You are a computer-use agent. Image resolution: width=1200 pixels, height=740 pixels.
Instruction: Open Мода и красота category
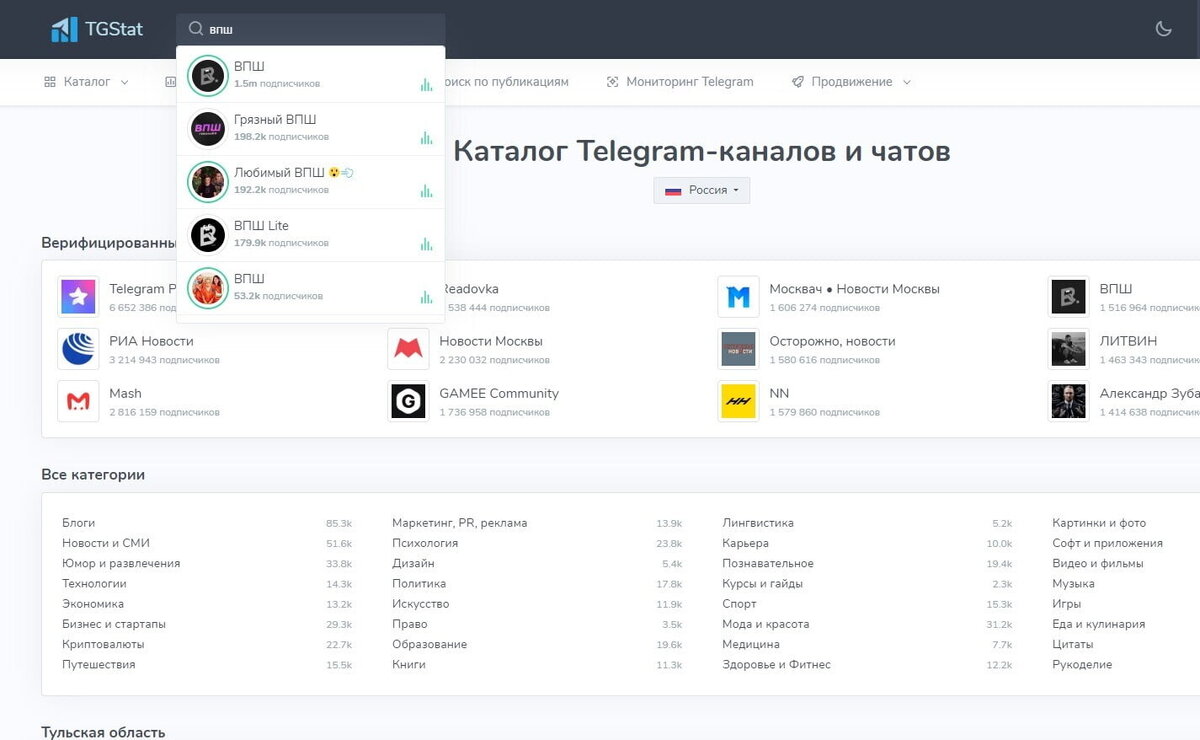click(x=766, y=624)
